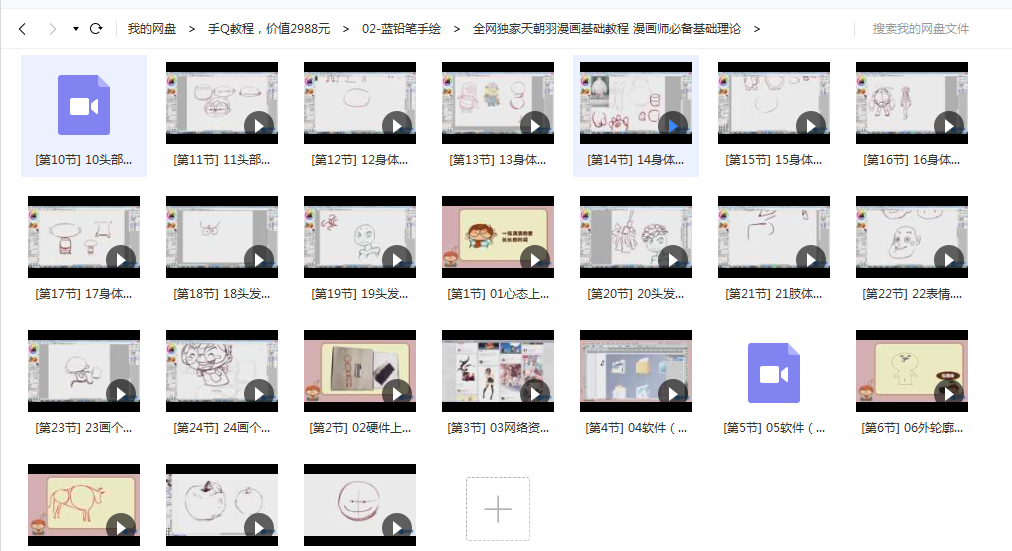Select the file name [第22节] 22表情...
The height and width of the screenshot is (551, 1012).
(x=912, y=294)
